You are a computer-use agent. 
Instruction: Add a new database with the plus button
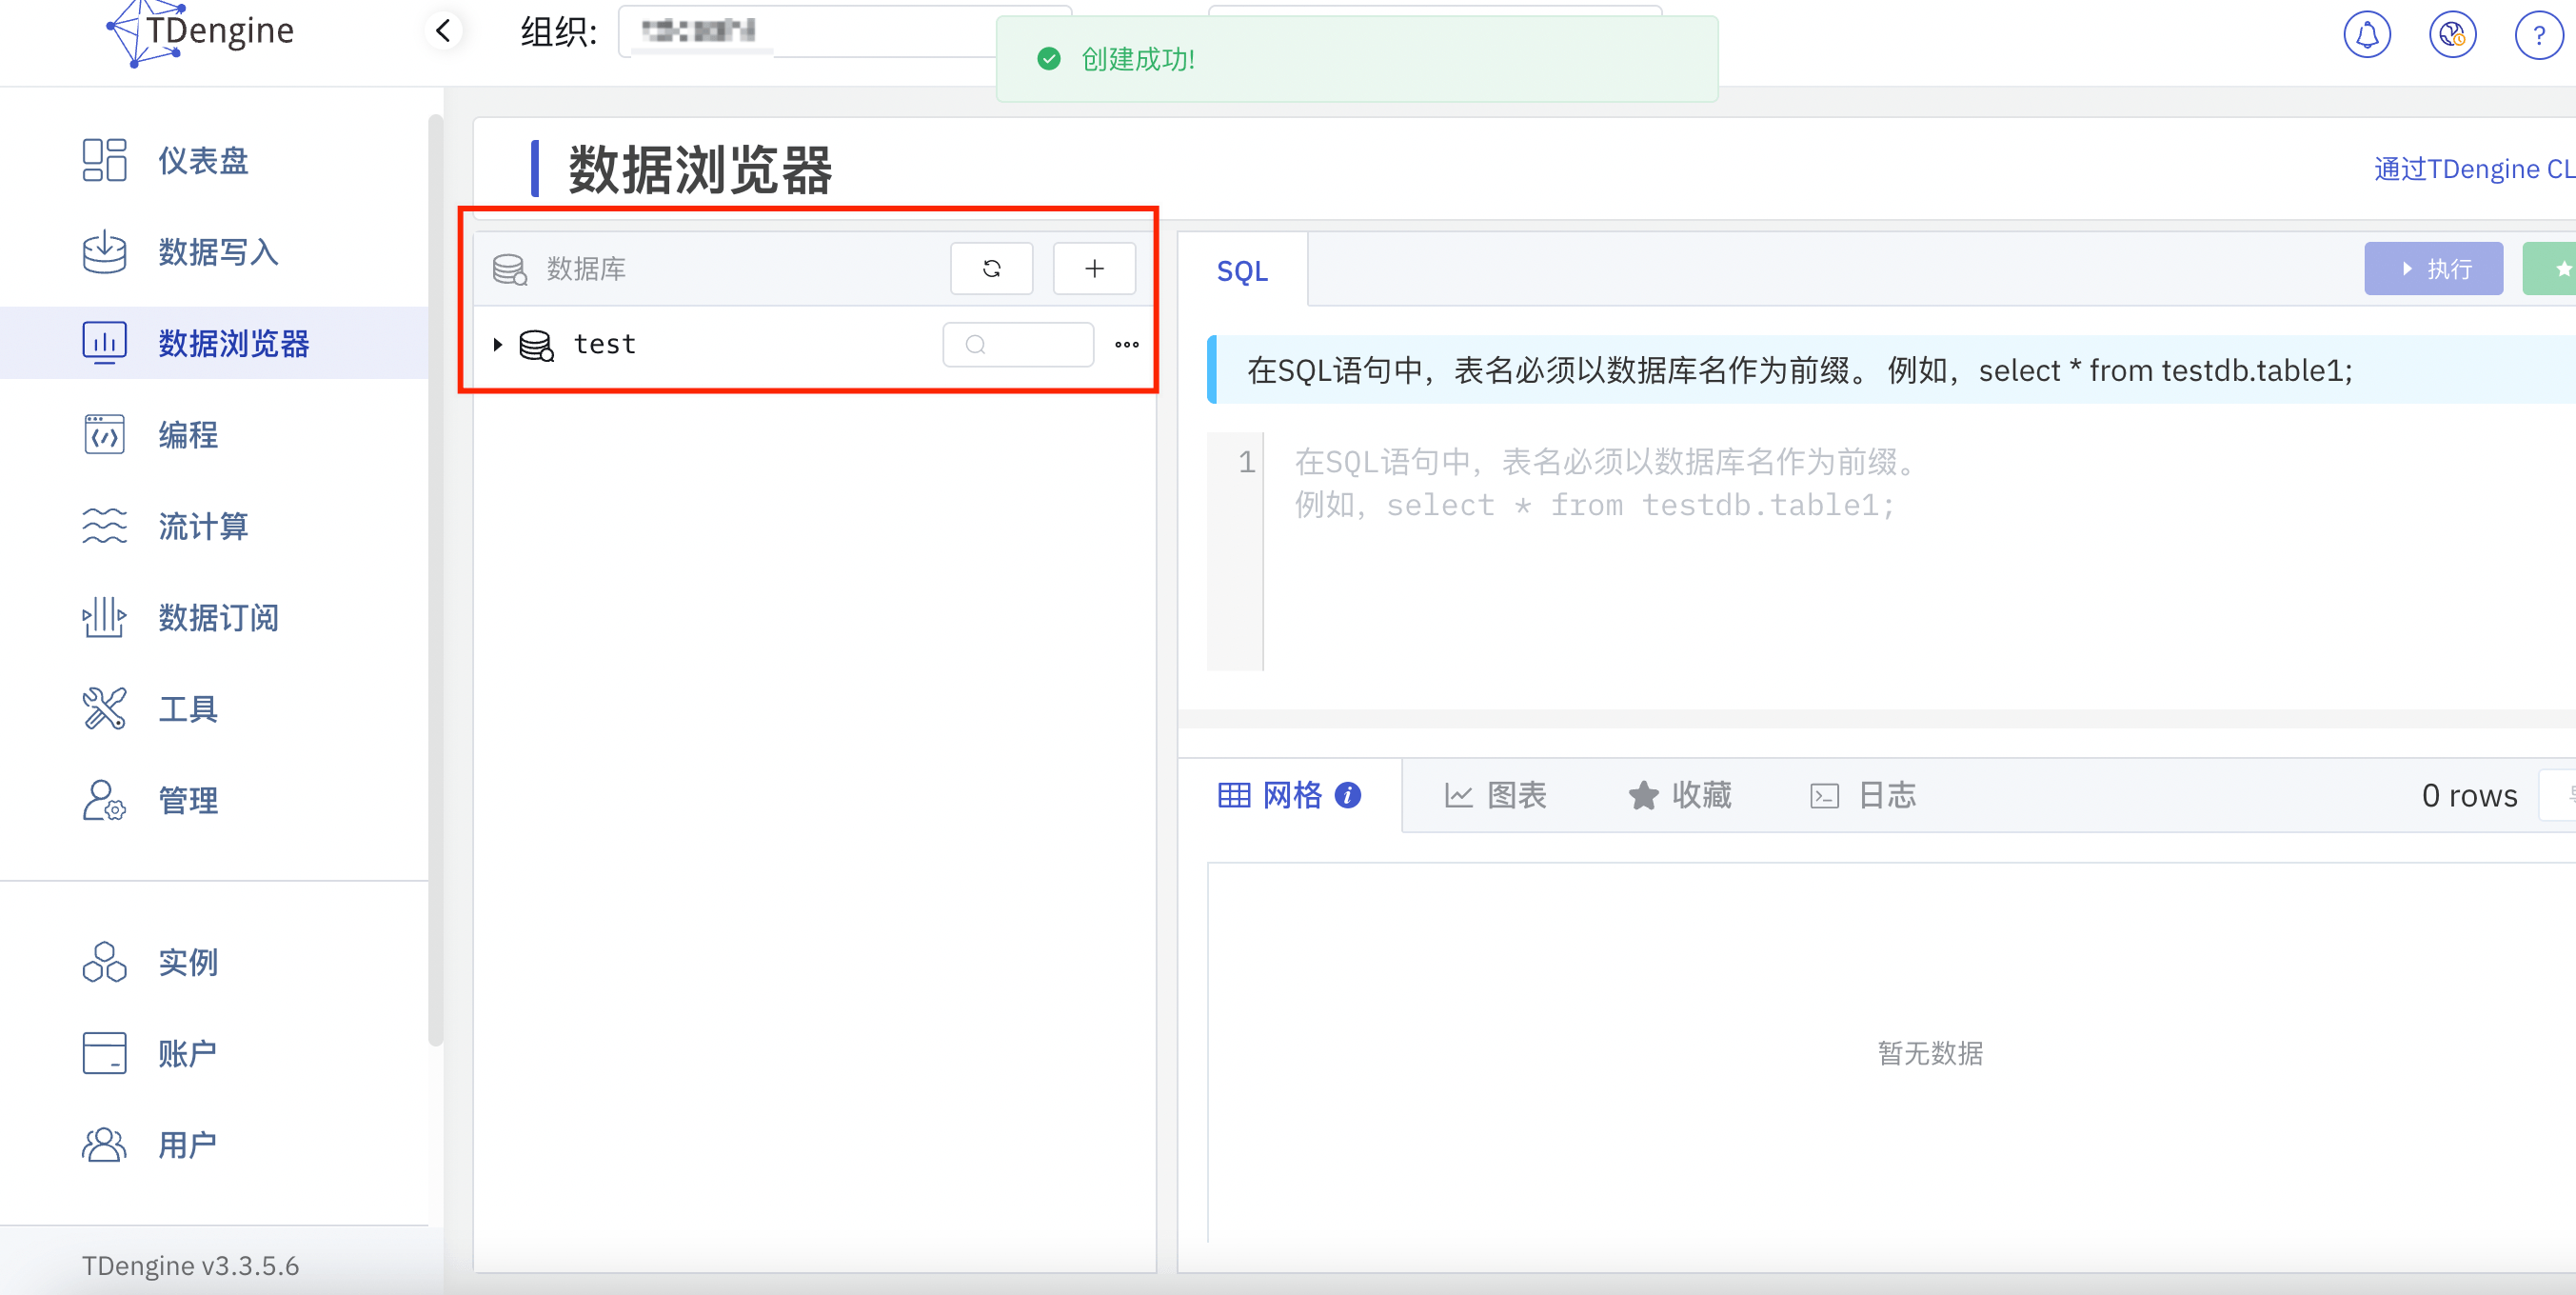tap(1093, 268)
